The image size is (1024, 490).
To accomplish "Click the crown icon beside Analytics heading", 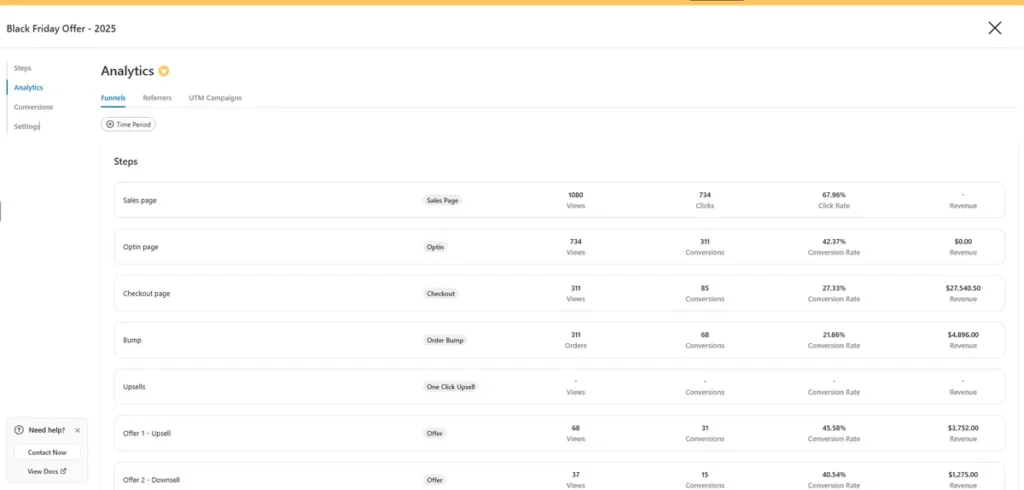I will click(x=164, y=71).
